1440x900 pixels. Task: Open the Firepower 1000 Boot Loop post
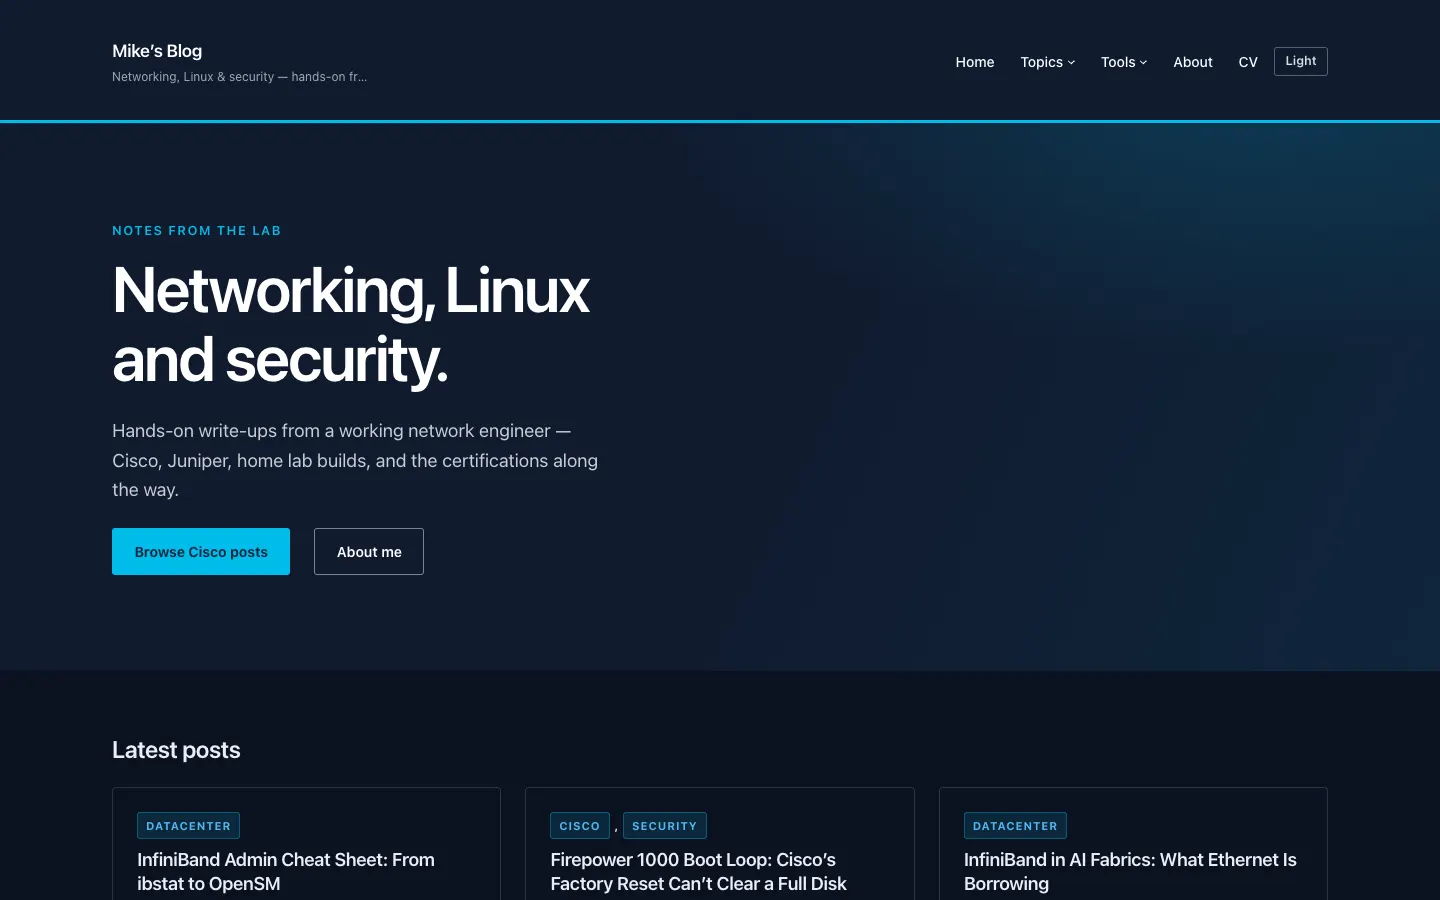(x=698, y=872)
